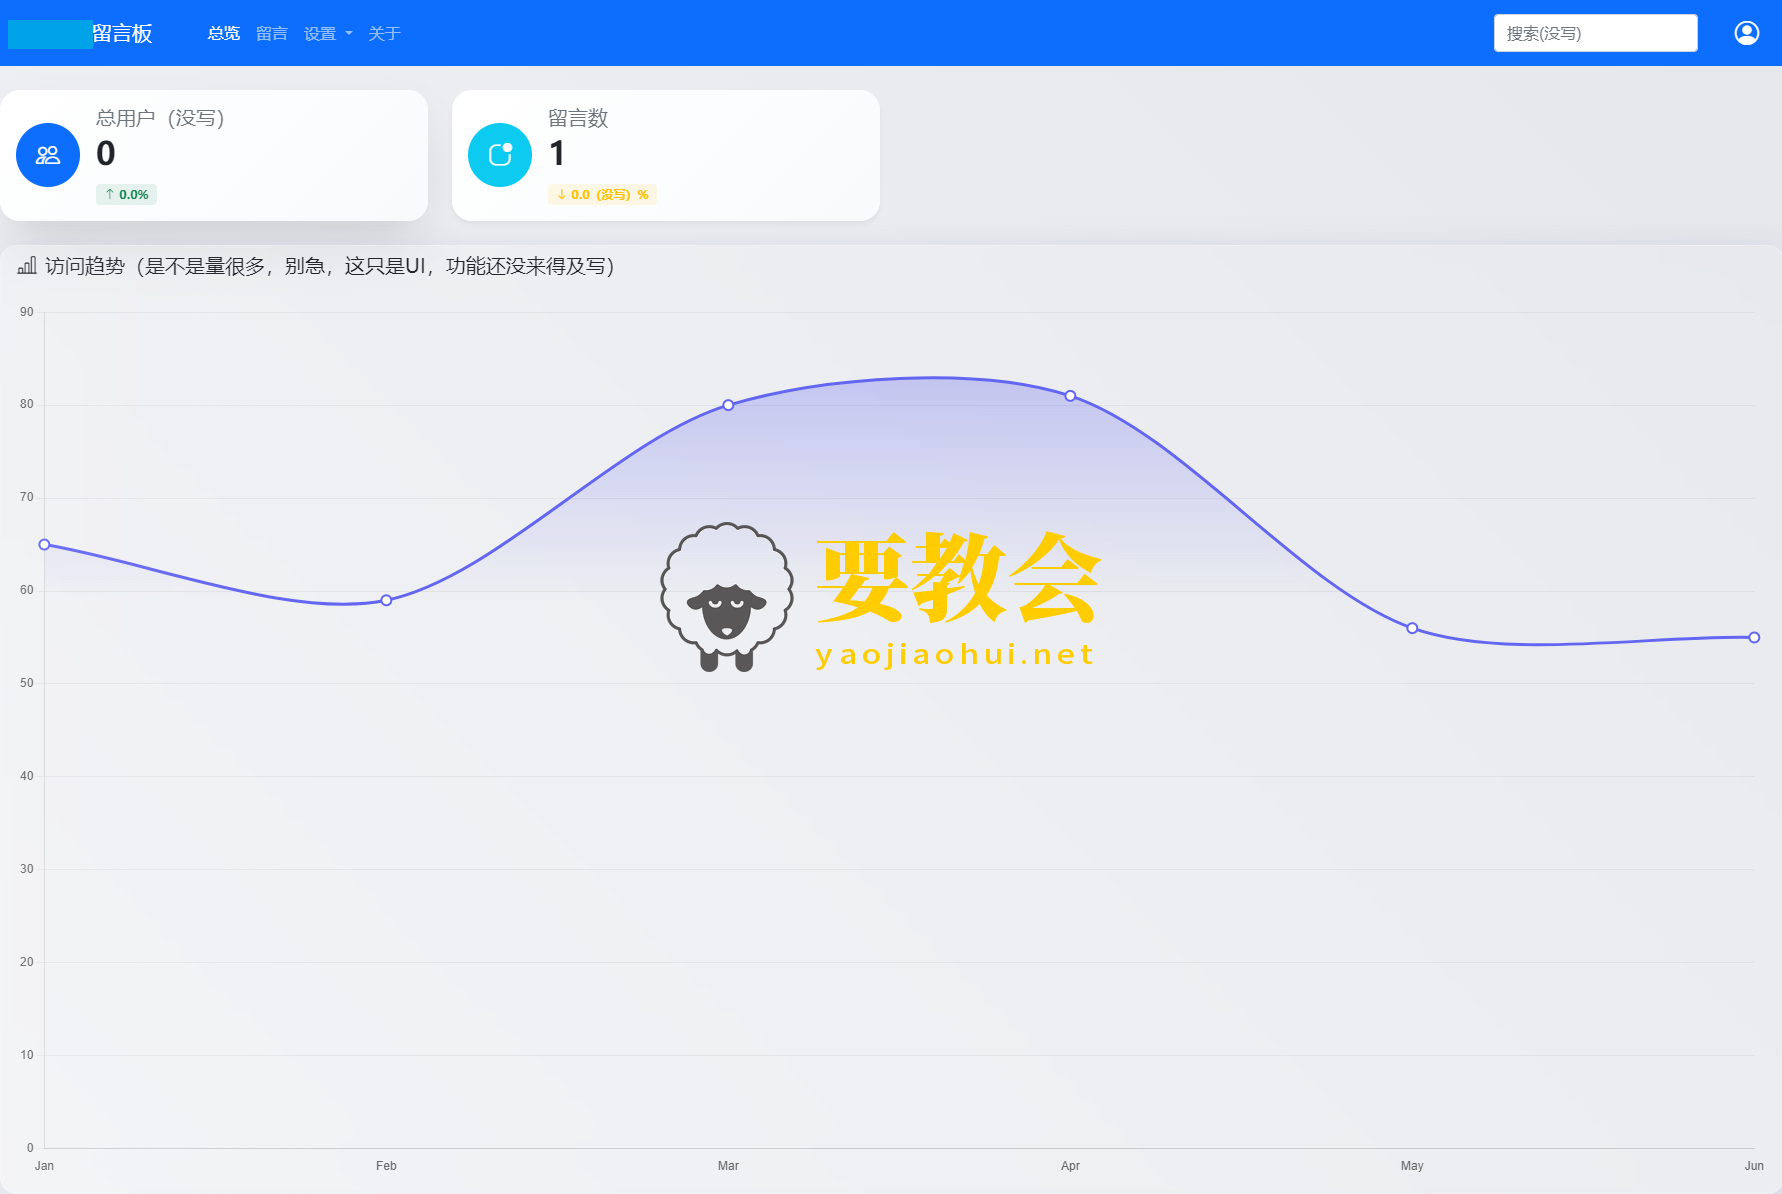Click the 留言数 card label
Screen dimensions: 1782x1194
[578, 118]
